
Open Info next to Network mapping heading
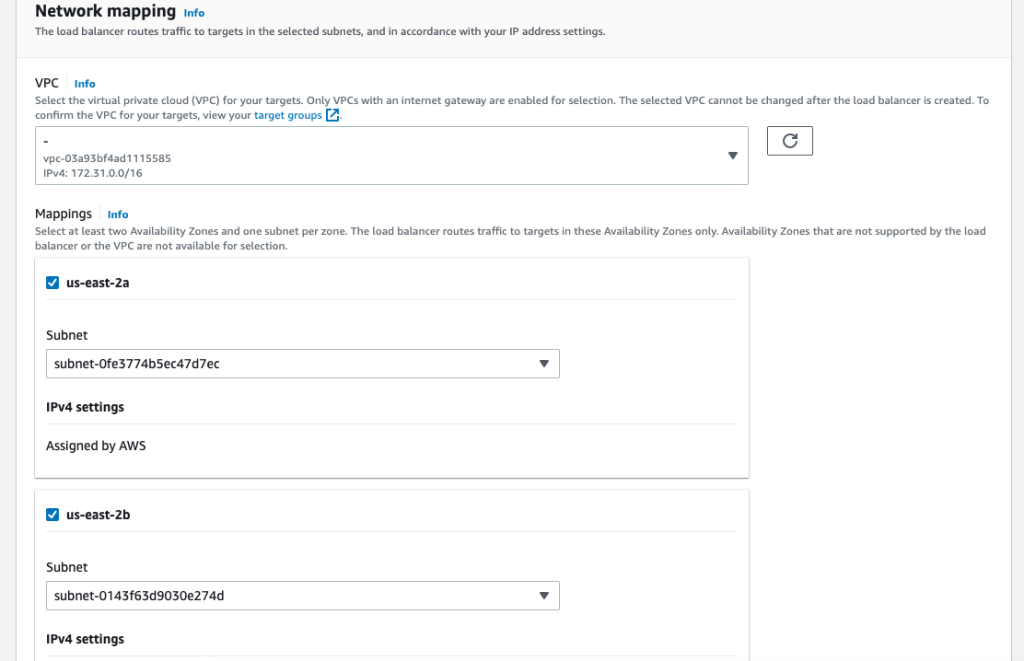194,13
